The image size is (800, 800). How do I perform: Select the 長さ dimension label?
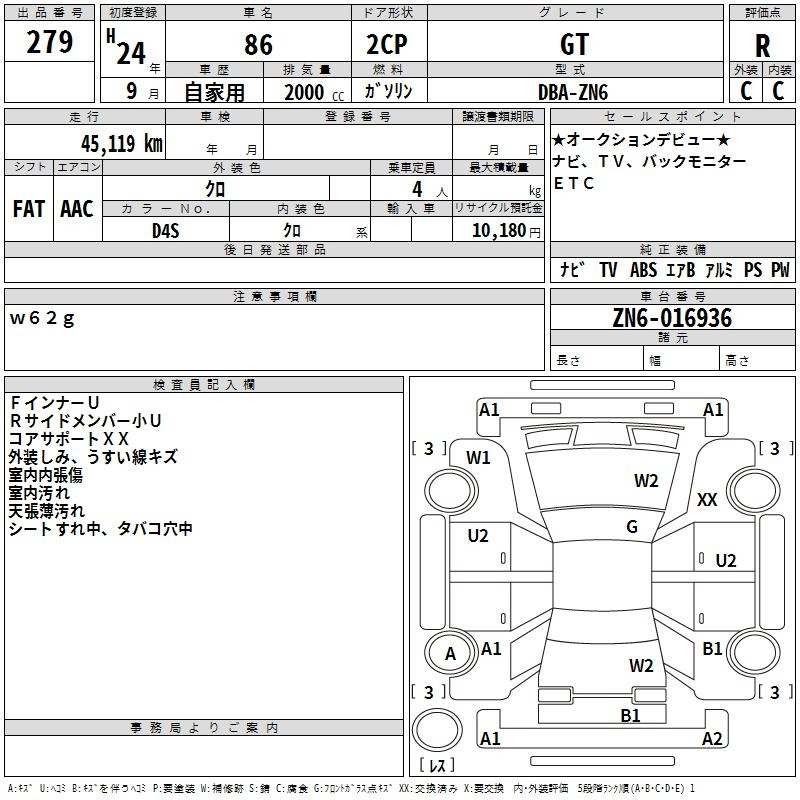click(568, 361)
